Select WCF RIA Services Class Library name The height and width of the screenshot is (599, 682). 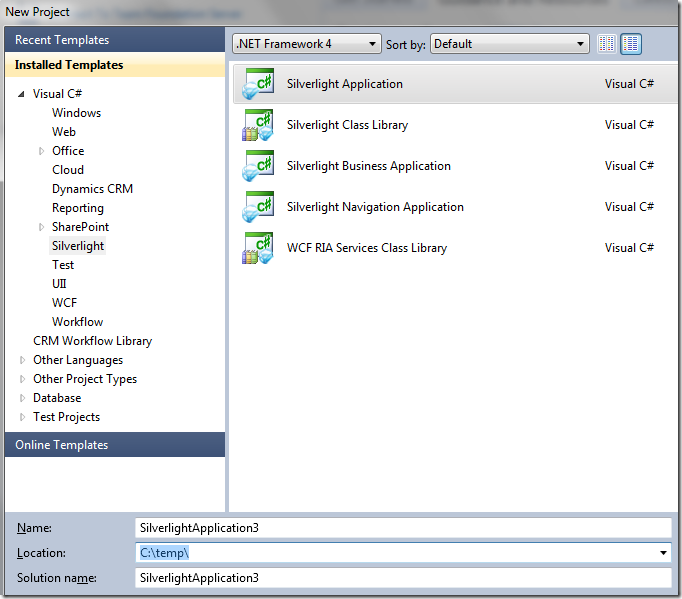[367, 248]
